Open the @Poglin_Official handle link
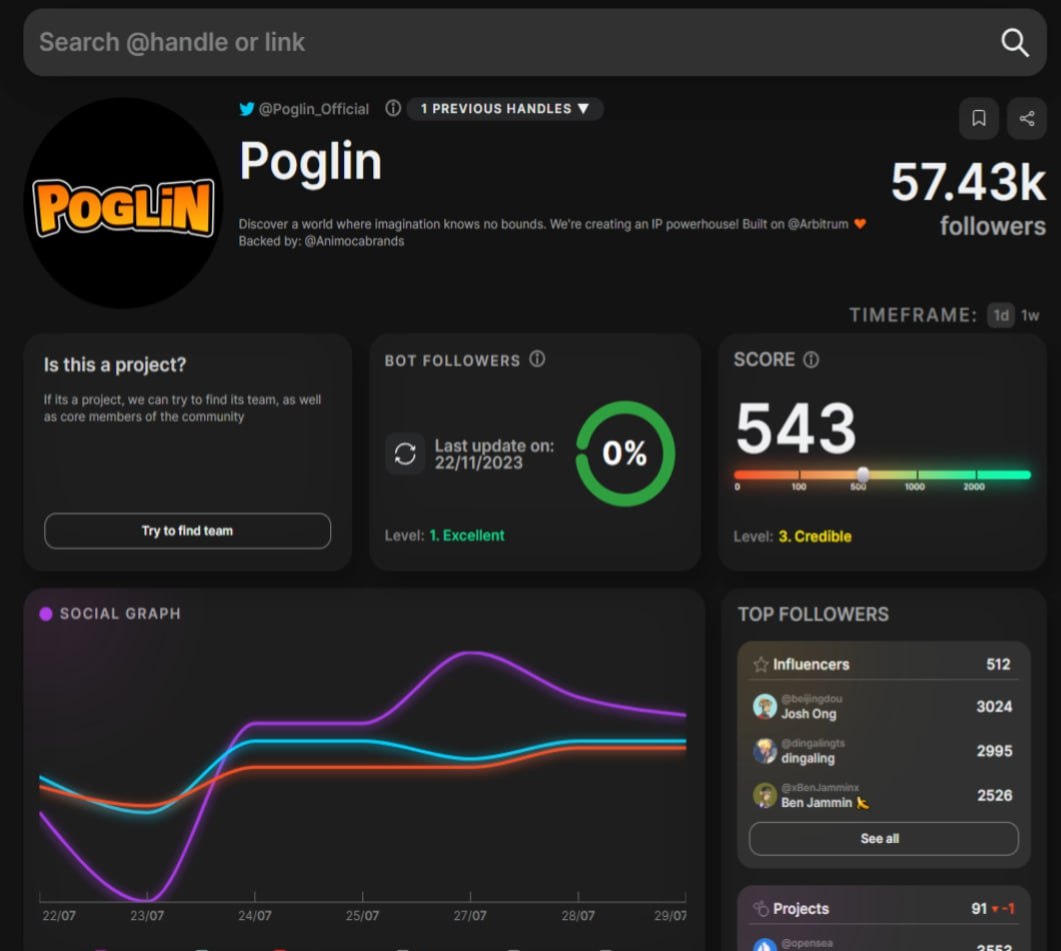Screen dimensions: 1061x951 pyautogui.click(x=314, y=109)
